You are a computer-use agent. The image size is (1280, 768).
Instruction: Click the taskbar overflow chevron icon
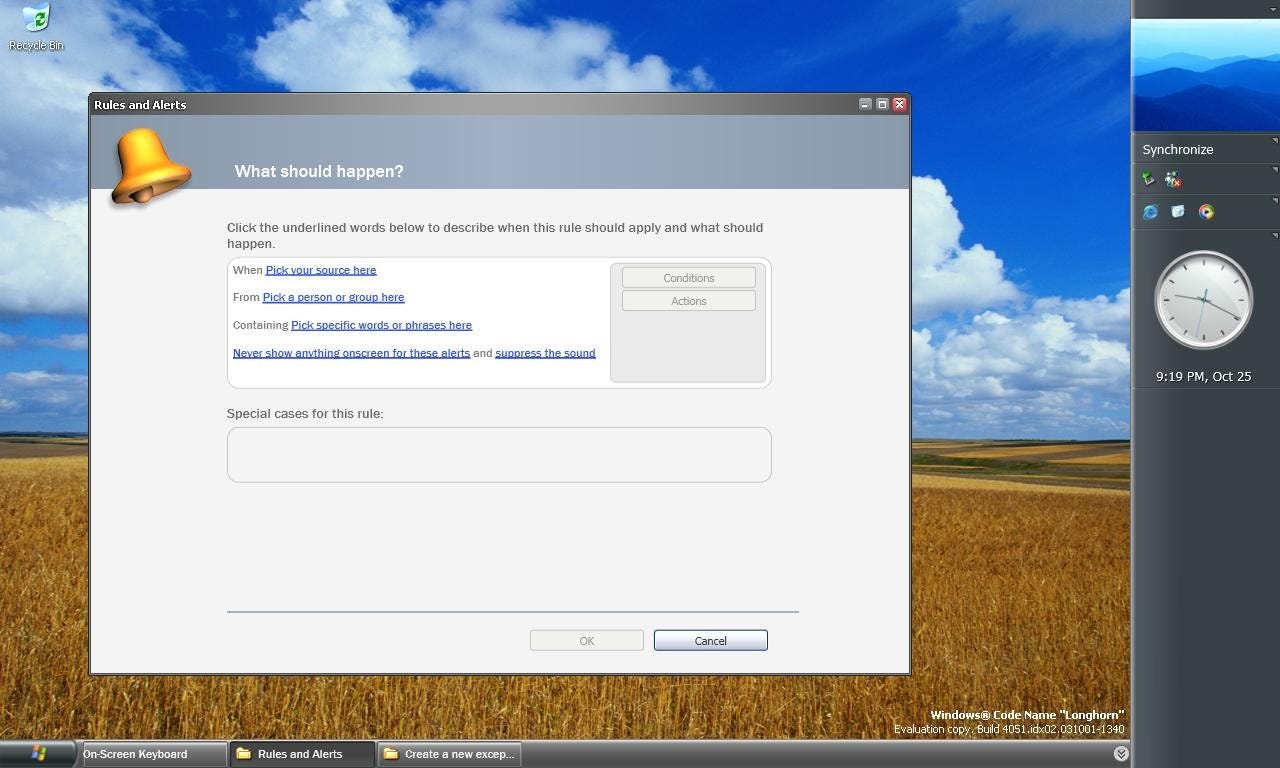click(x=1121, y=754)
